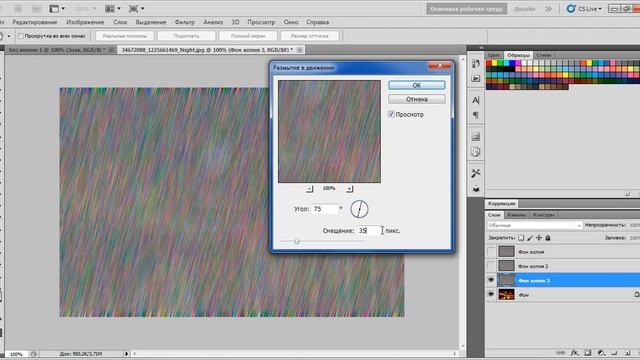640x360 pixels.
Task: Show the Фон копия layer visibility
Action: click(x=491, y=252)
